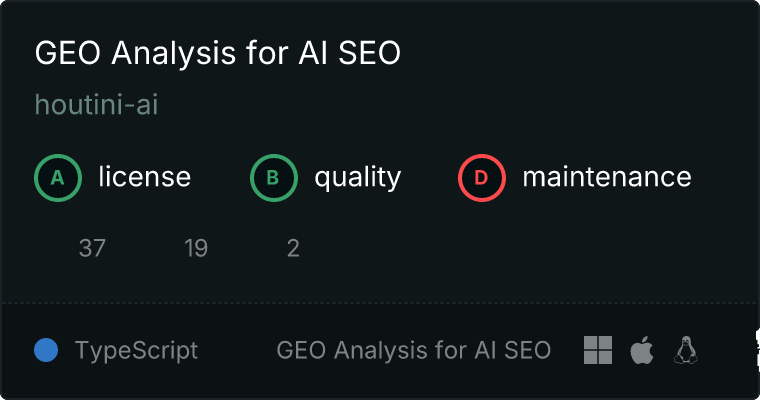Open the GEO Analysis for AI SEO title

(x=218, y=53)
